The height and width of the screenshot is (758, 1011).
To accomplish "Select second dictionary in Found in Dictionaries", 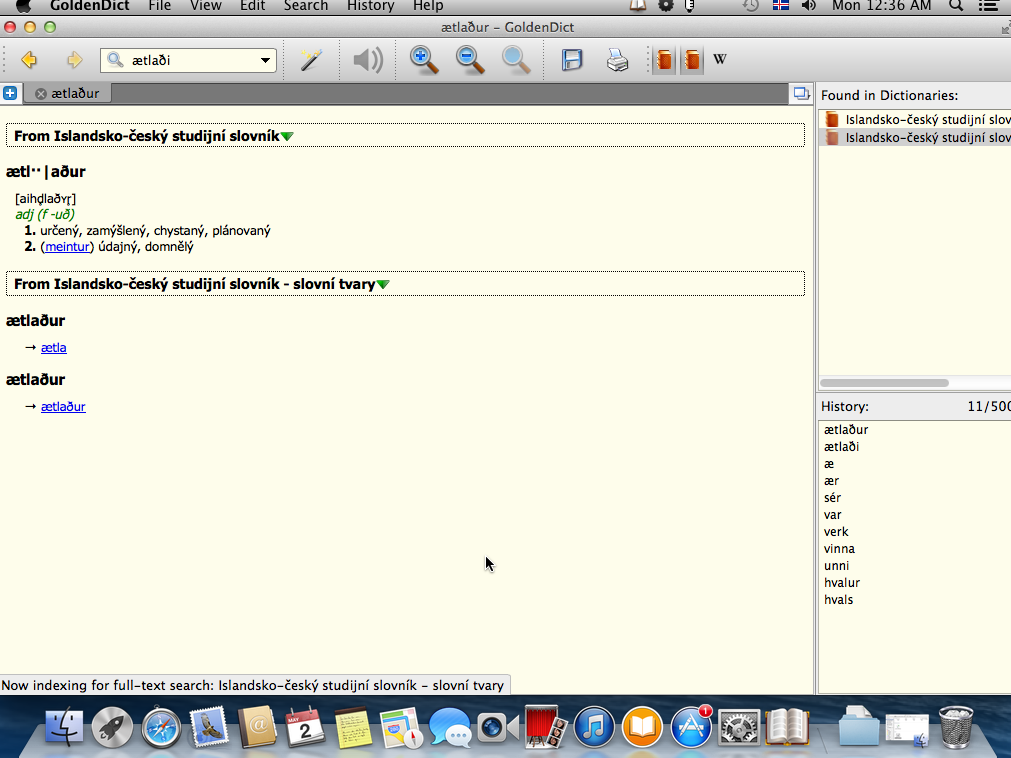I will pyautogui.click(x=915, y=138).
